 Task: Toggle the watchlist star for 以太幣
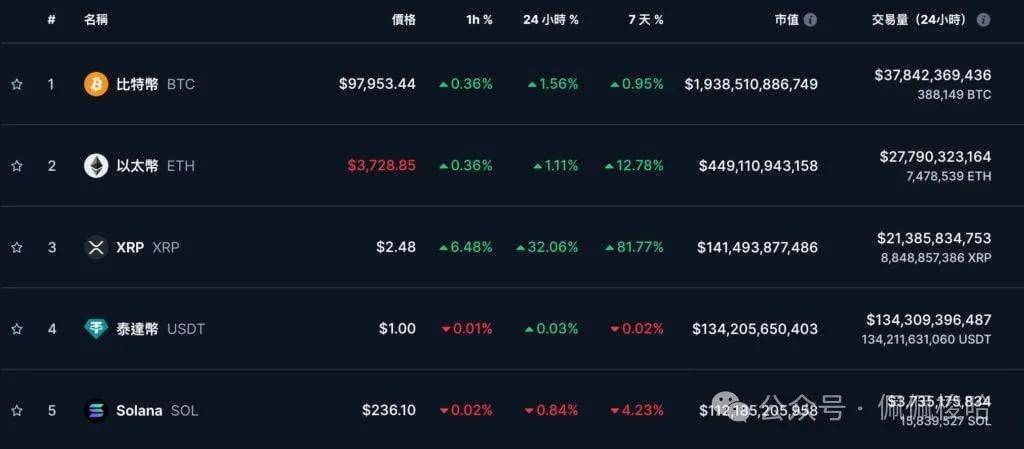click(17, 166)
